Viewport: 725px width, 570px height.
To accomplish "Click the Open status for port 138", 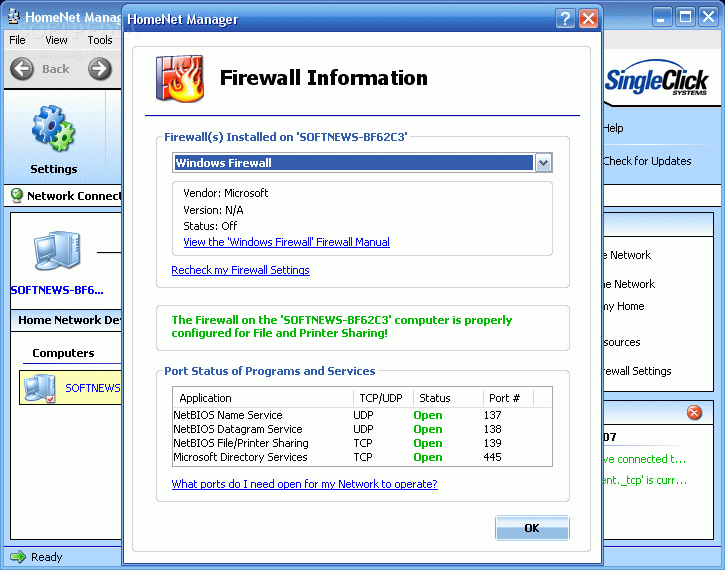I will (x=428, y=429).
